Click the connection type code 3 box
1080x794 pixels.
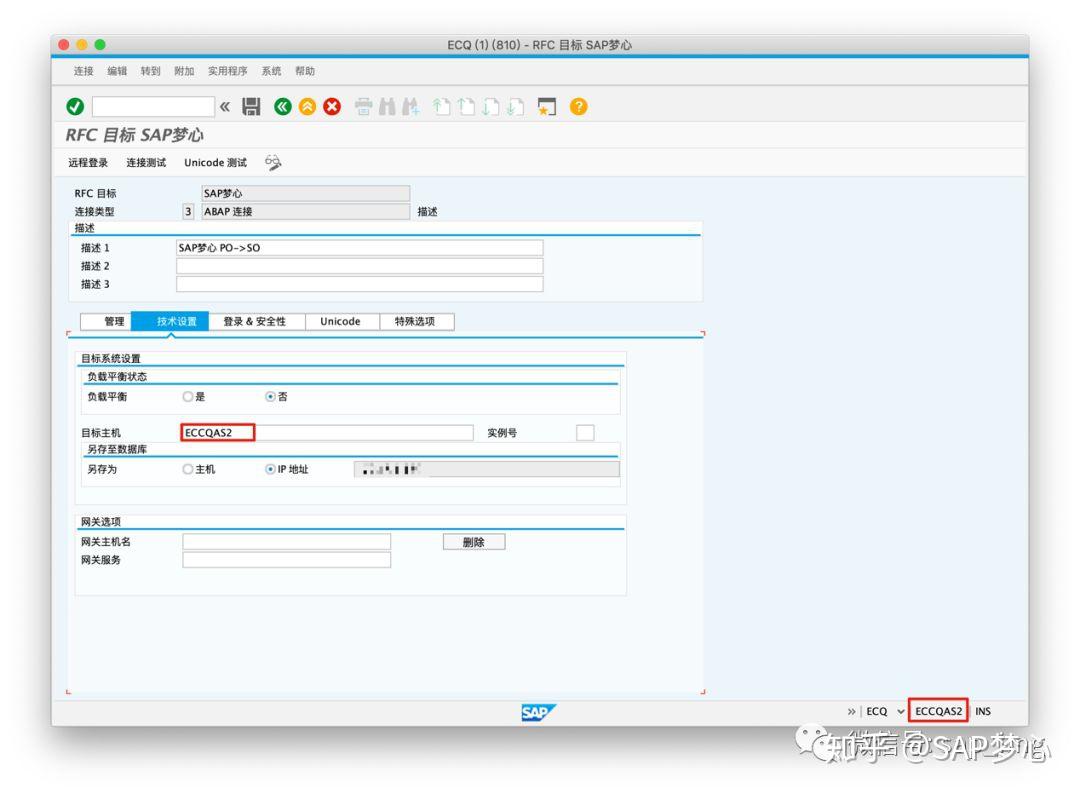pyautogui.click(x=188, y=211)
